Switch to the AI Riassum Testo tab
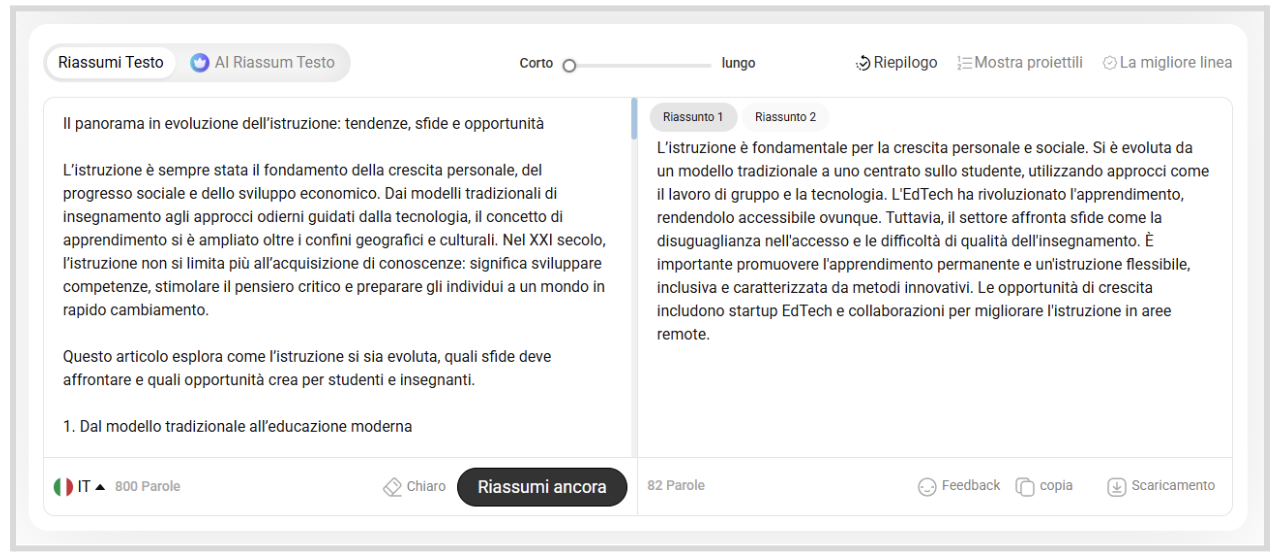This screenshot has height=558, width=1280. [x=274, y=62]
